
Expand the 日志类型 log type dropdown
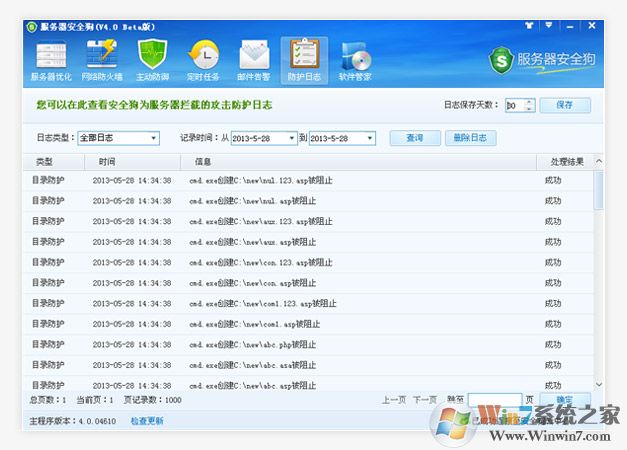click(x=153, y=138)
